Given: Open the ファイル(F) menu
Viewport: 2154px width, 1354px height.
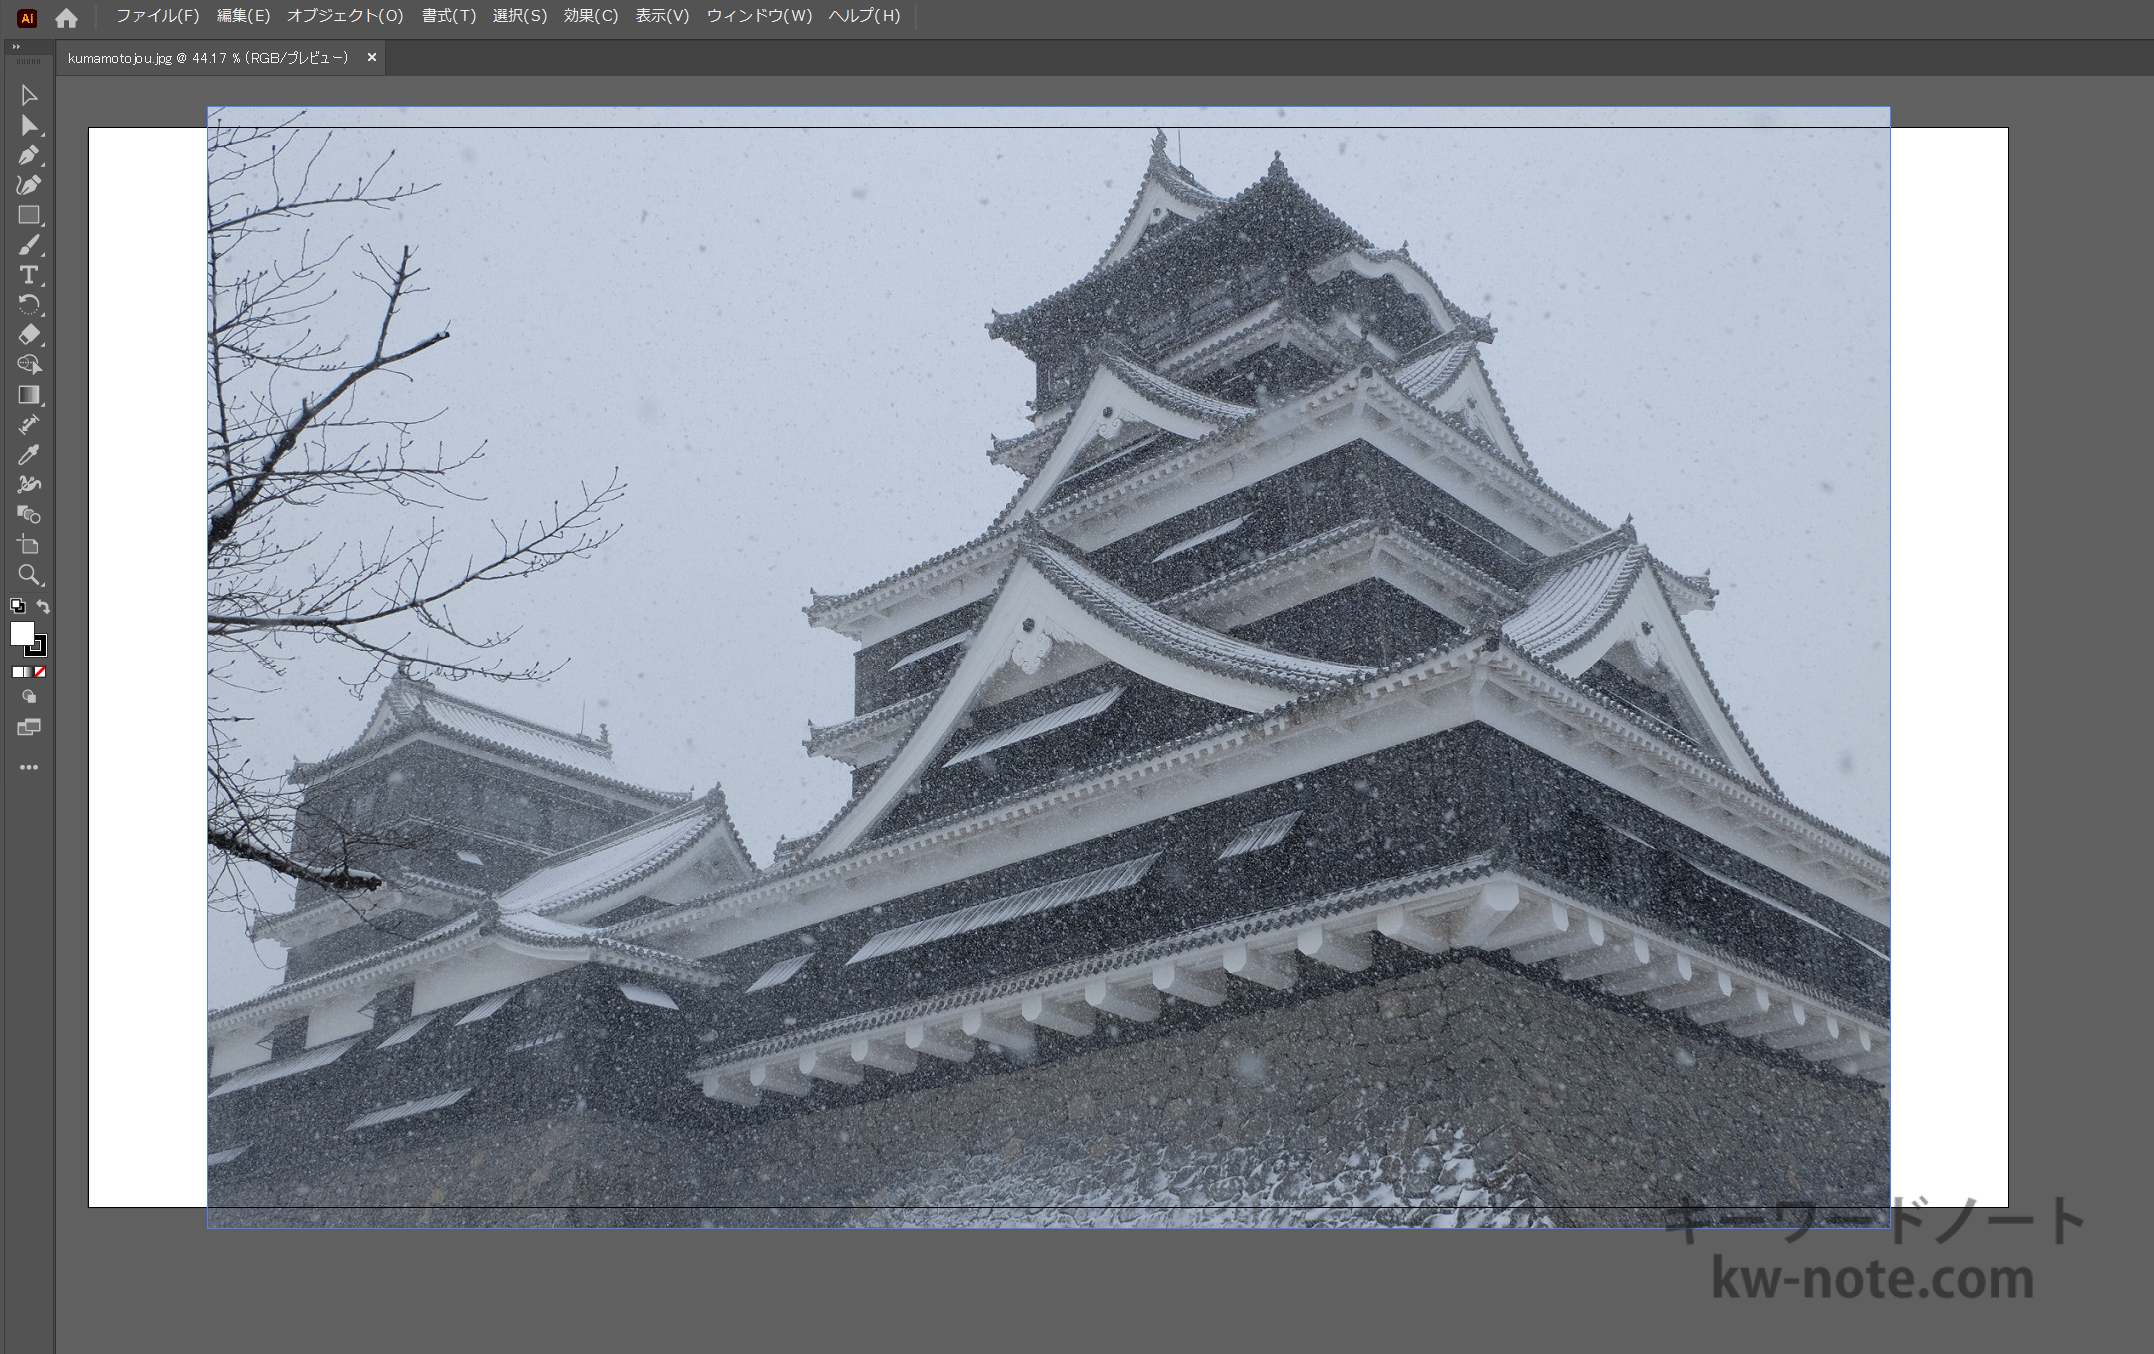Looking at the screenshot, I should click(157, 16).
